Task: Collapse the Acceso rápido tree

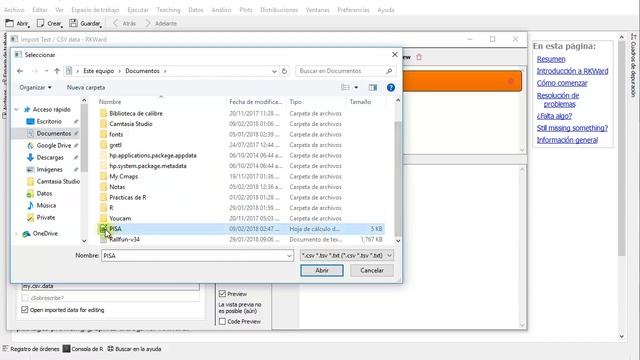Action: (x=17, y=109)
